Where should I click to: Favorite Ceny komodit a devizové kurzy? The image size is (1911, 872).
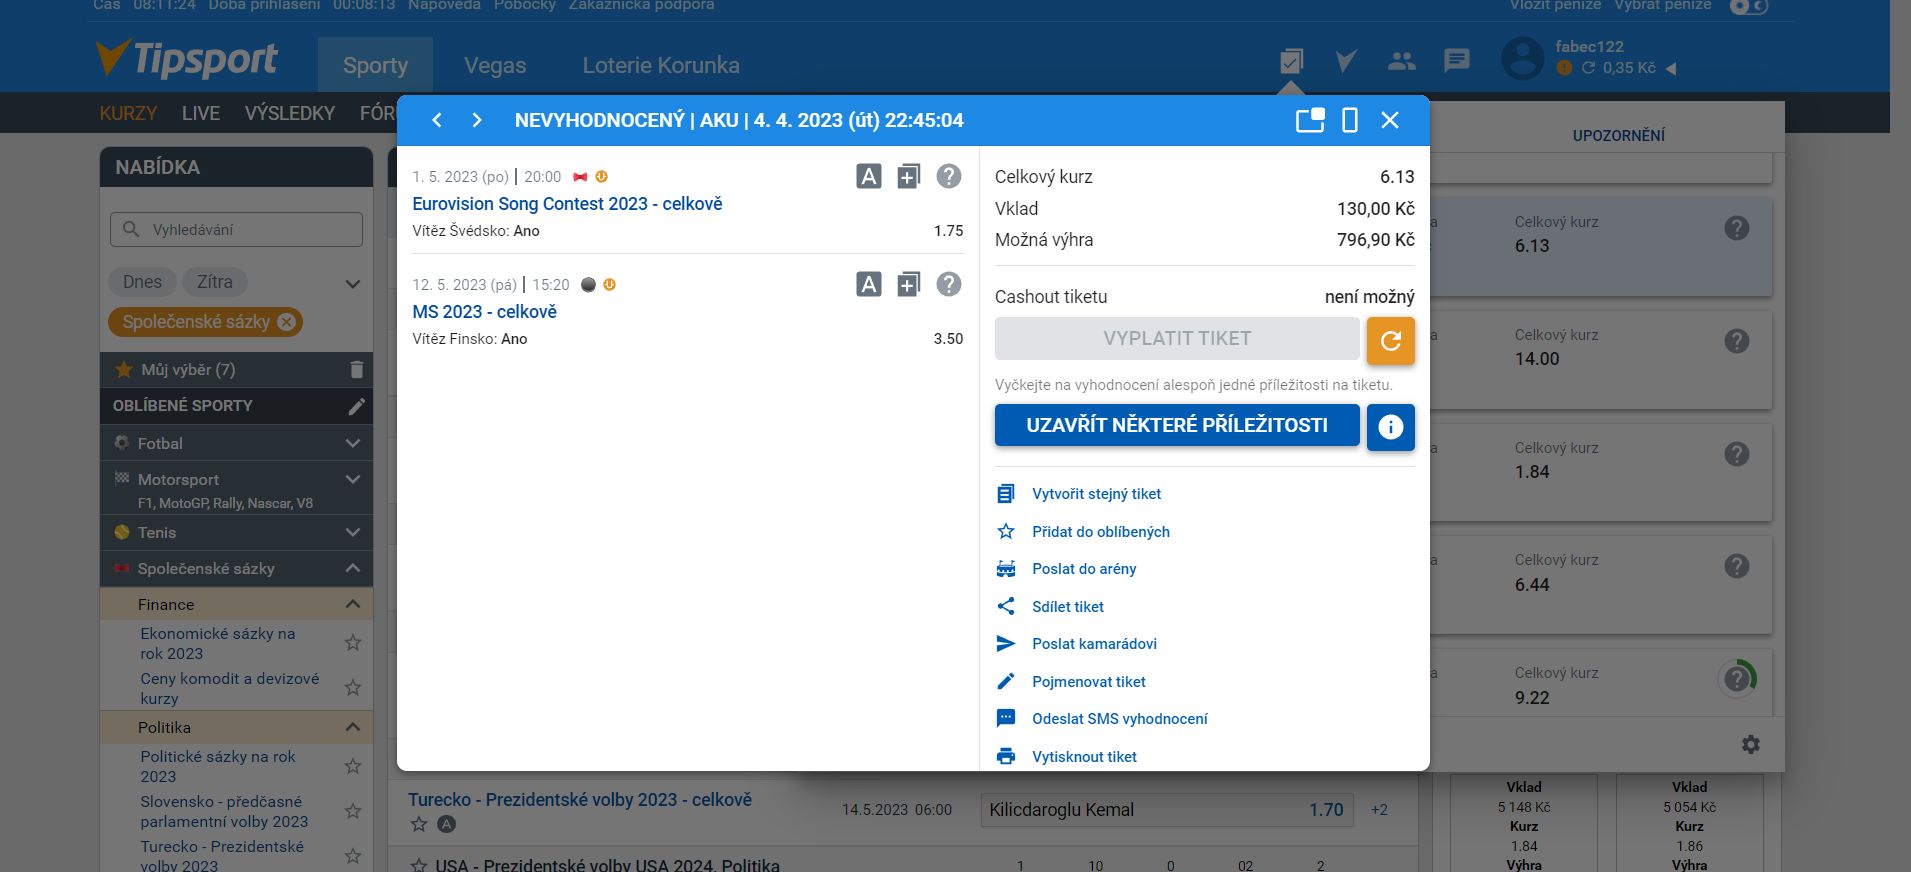(x=353, y=688)
